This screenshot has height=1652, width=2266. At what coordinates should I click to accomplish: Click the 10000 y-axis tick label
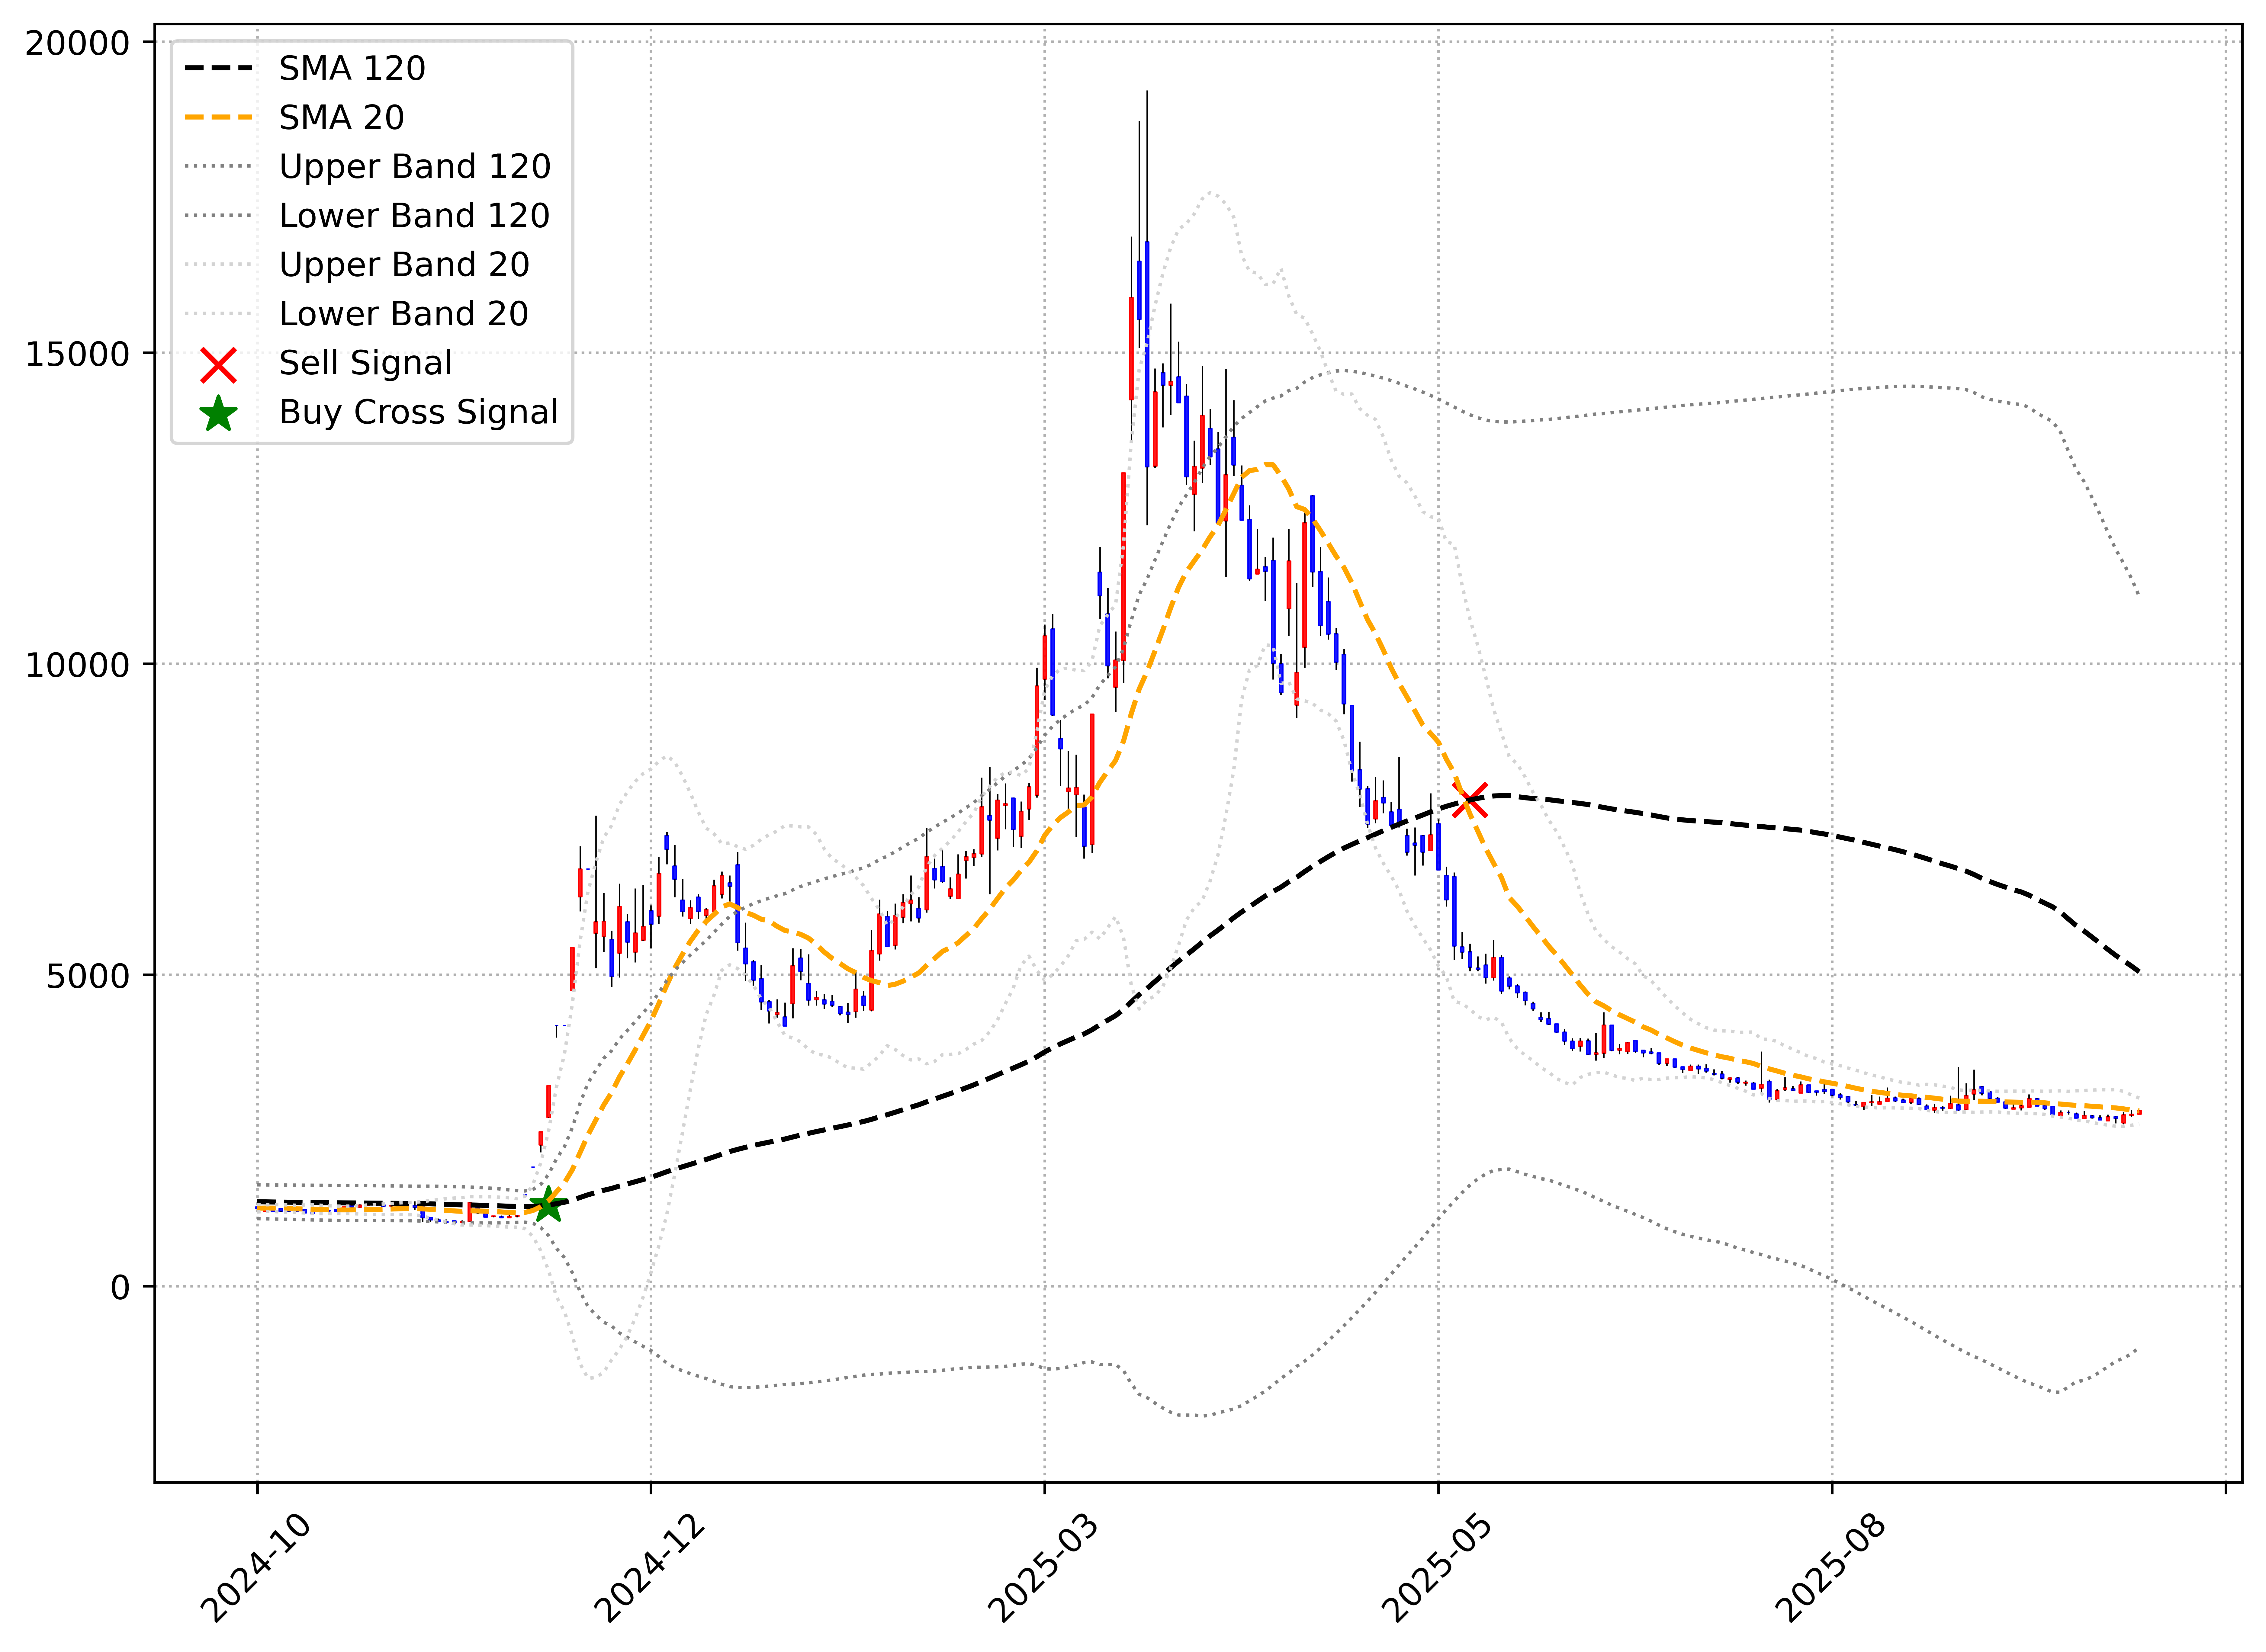point(78,665)
